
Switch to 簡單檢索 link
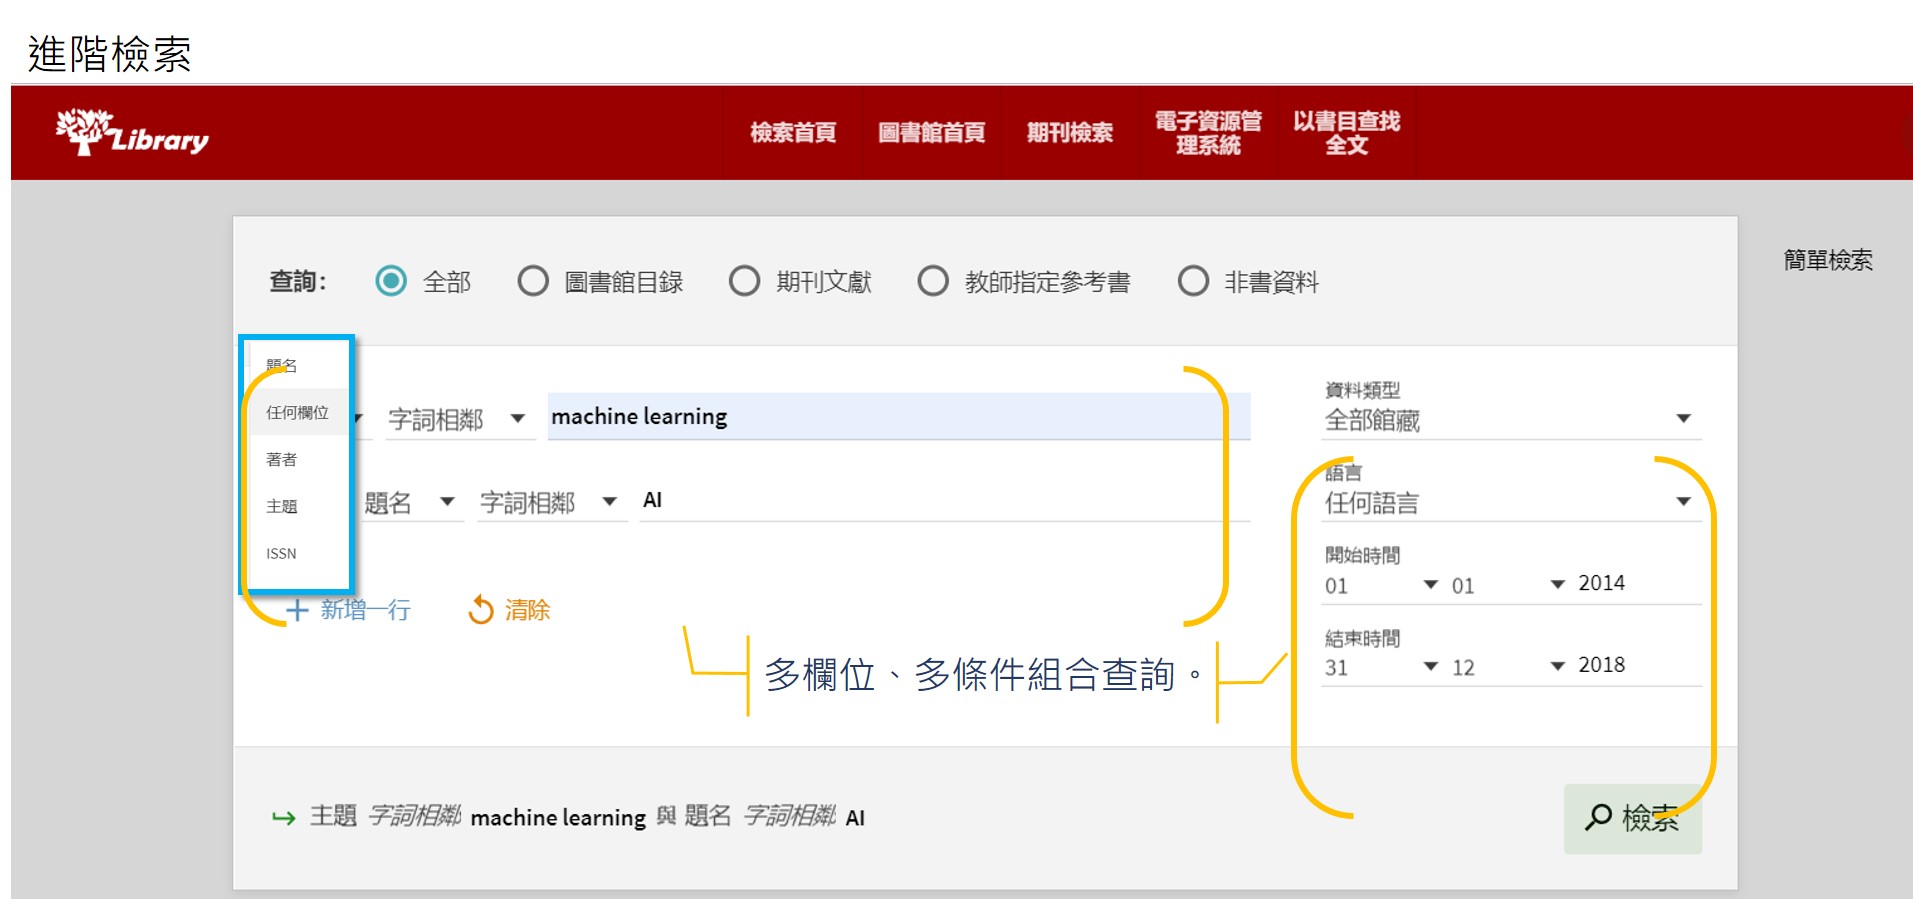(x=1827, y=261)
